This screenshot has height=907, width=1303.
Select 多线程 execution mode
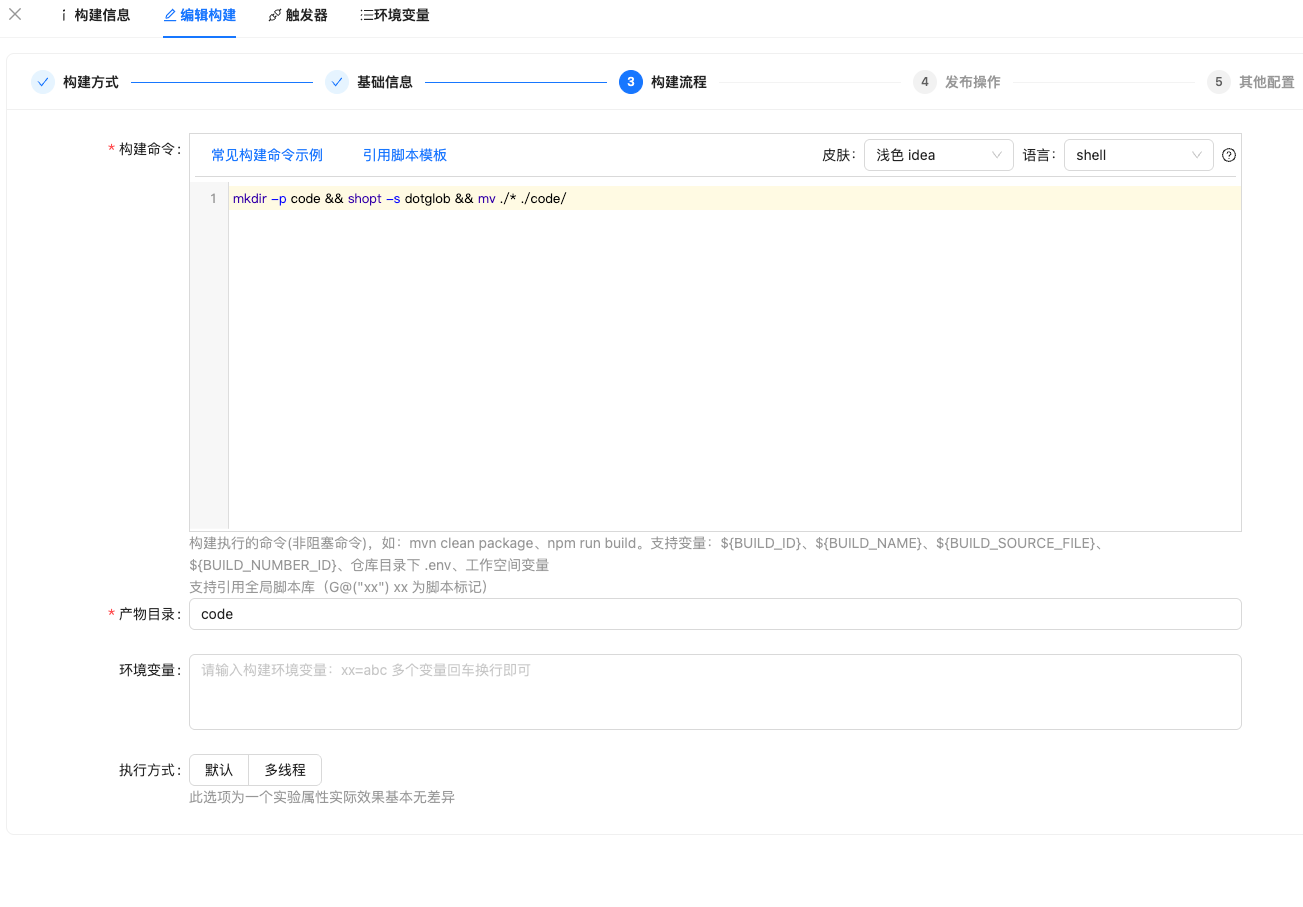[x=285, y=770]
